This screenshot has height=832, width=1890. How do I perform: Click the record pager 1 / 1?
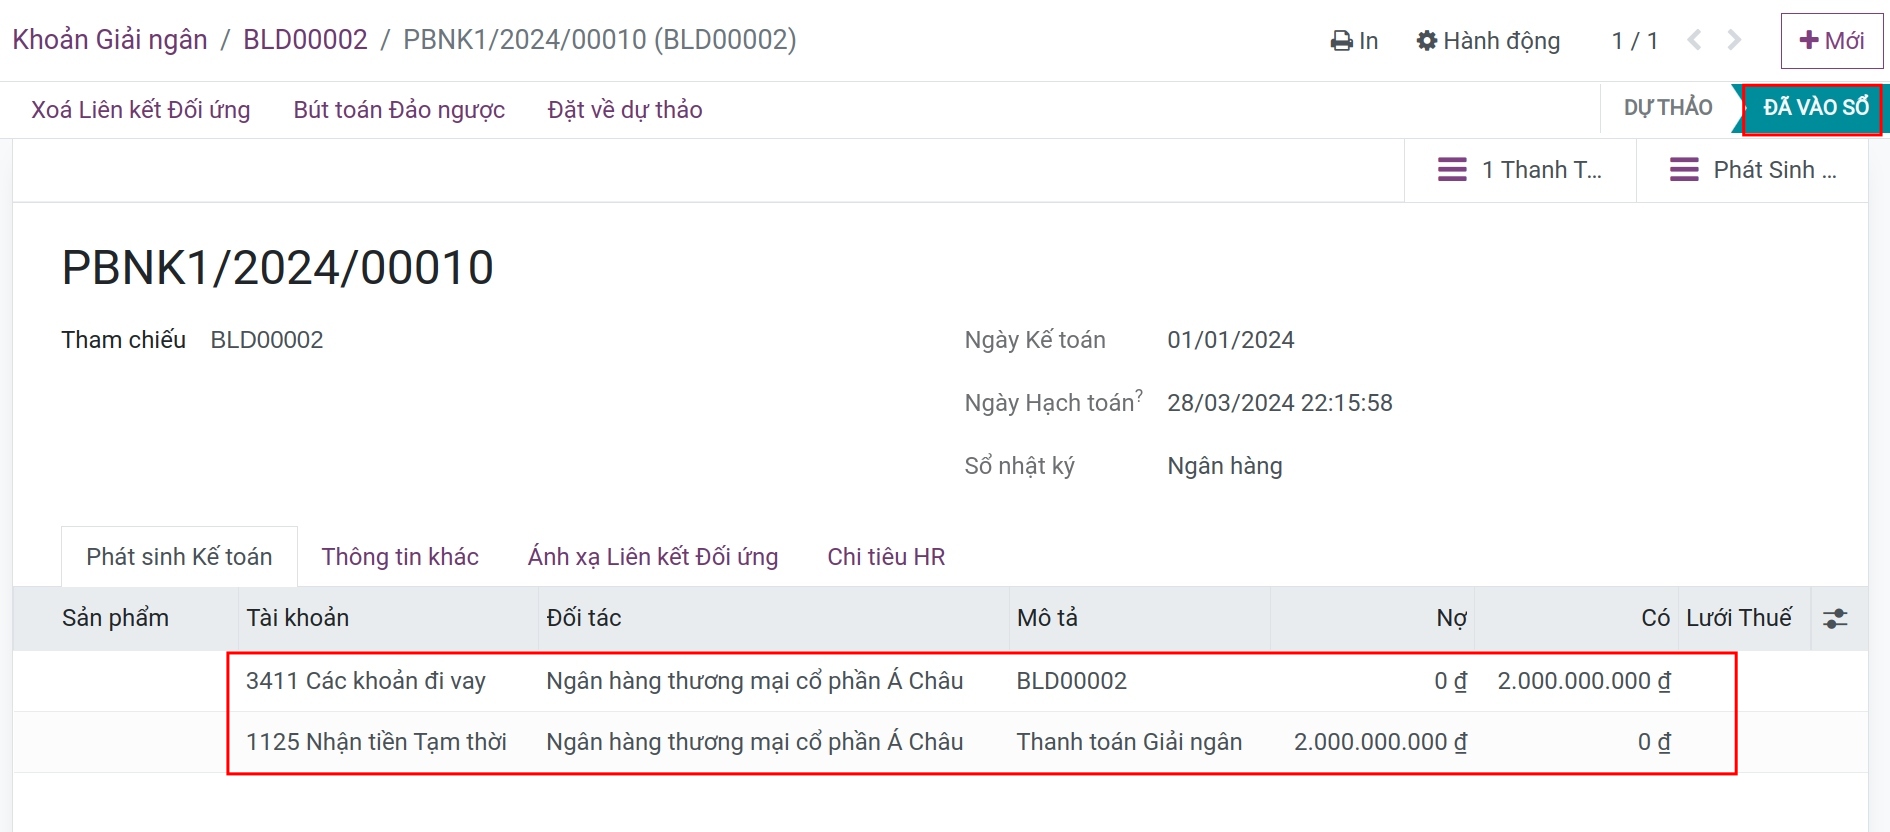tap(1635, 41)
